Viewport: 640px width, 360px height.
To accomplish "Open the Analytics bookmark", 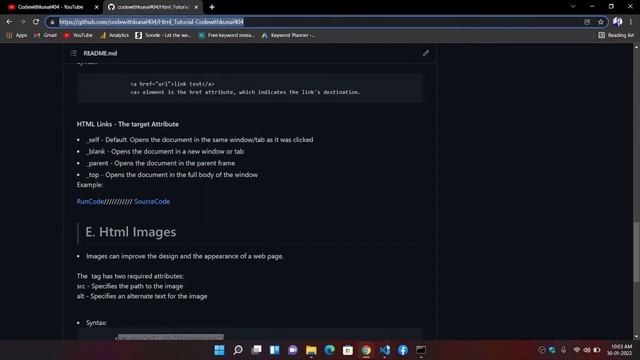I will click(x=114, y=36).
